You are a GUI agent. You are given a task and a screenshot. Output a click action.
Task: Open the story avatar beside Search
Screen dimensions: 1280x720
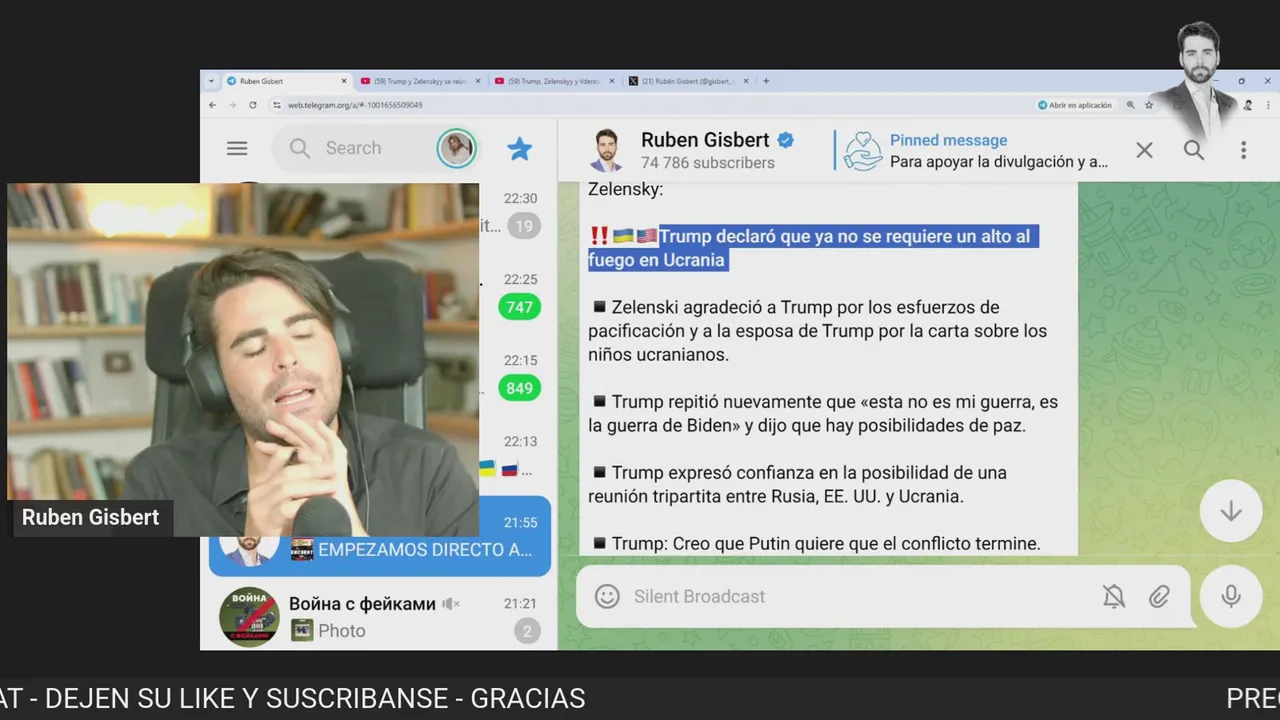pyautogui.click(x=456, y=148)
